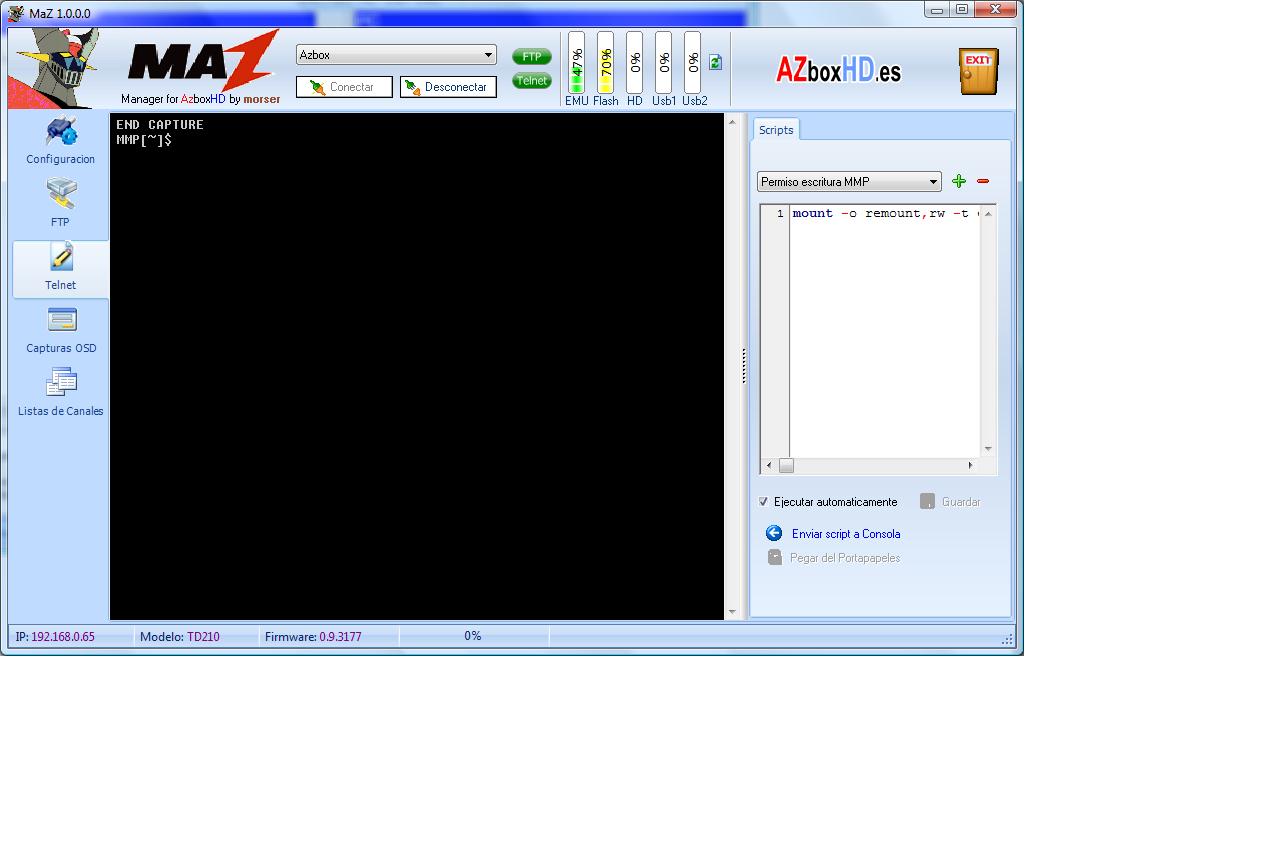Image resolution: width=1280 pixels, height=864 pixels.
Task: Open Listas de Canales section
Action: tap(60, 393)
